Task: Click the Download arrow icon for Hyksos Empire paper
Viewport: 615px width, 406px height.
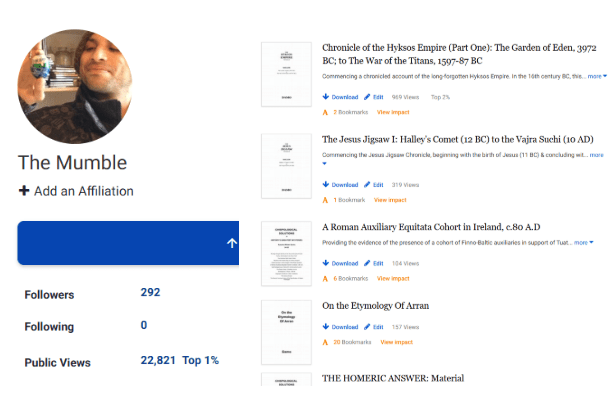Action: [x=325, y=97]
